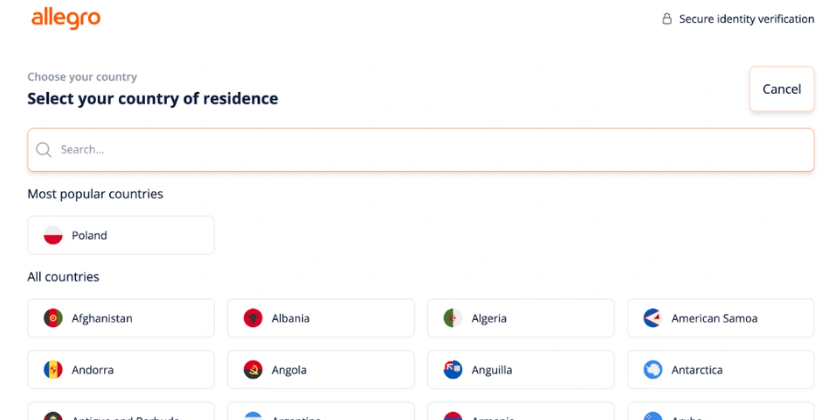
Task: Click the search magnifier icon
Action: [x=44, y=150]
